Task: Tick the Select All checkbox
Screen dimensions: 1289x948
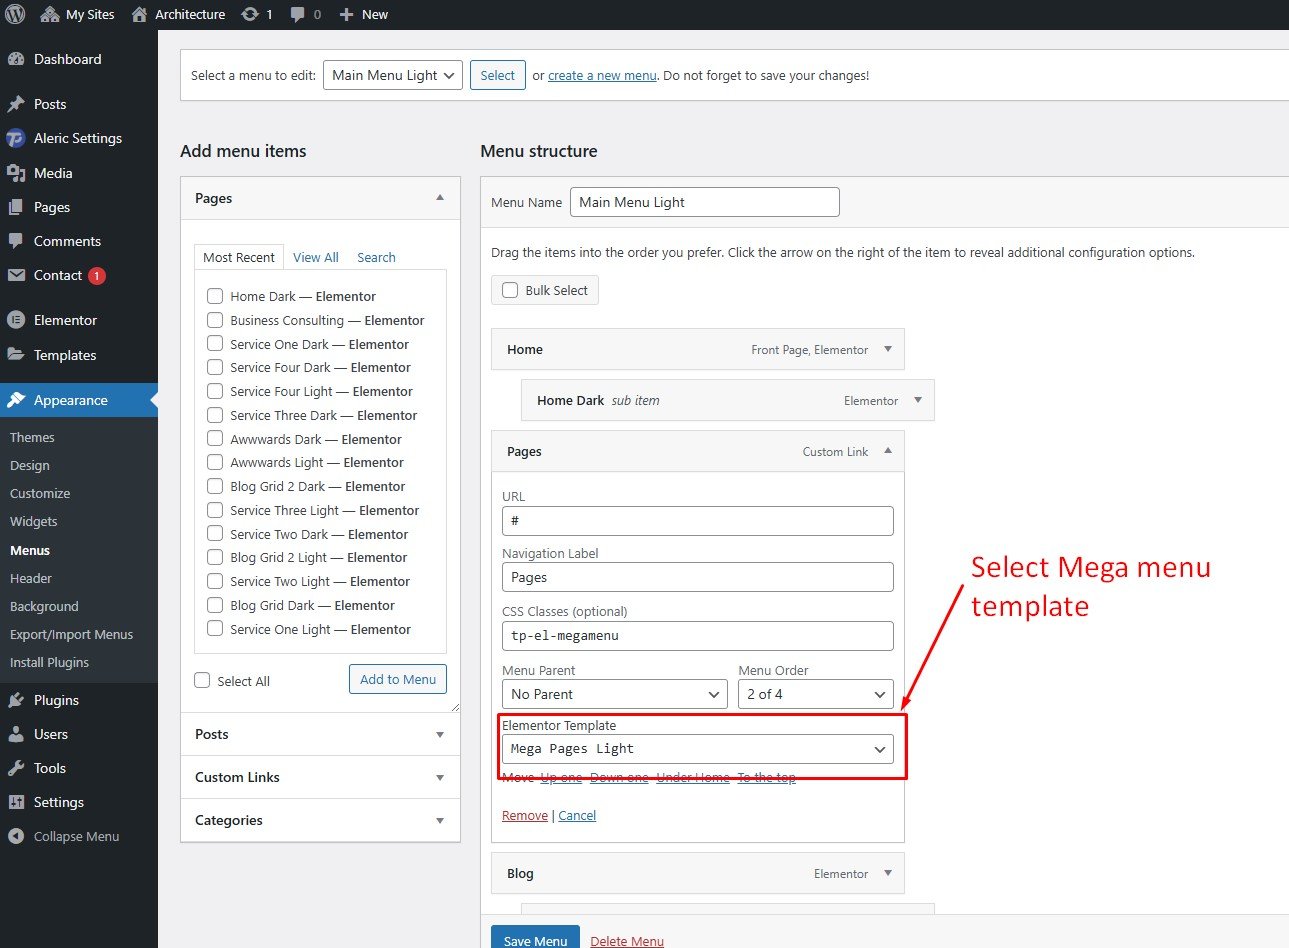Action: coord(202,680)
